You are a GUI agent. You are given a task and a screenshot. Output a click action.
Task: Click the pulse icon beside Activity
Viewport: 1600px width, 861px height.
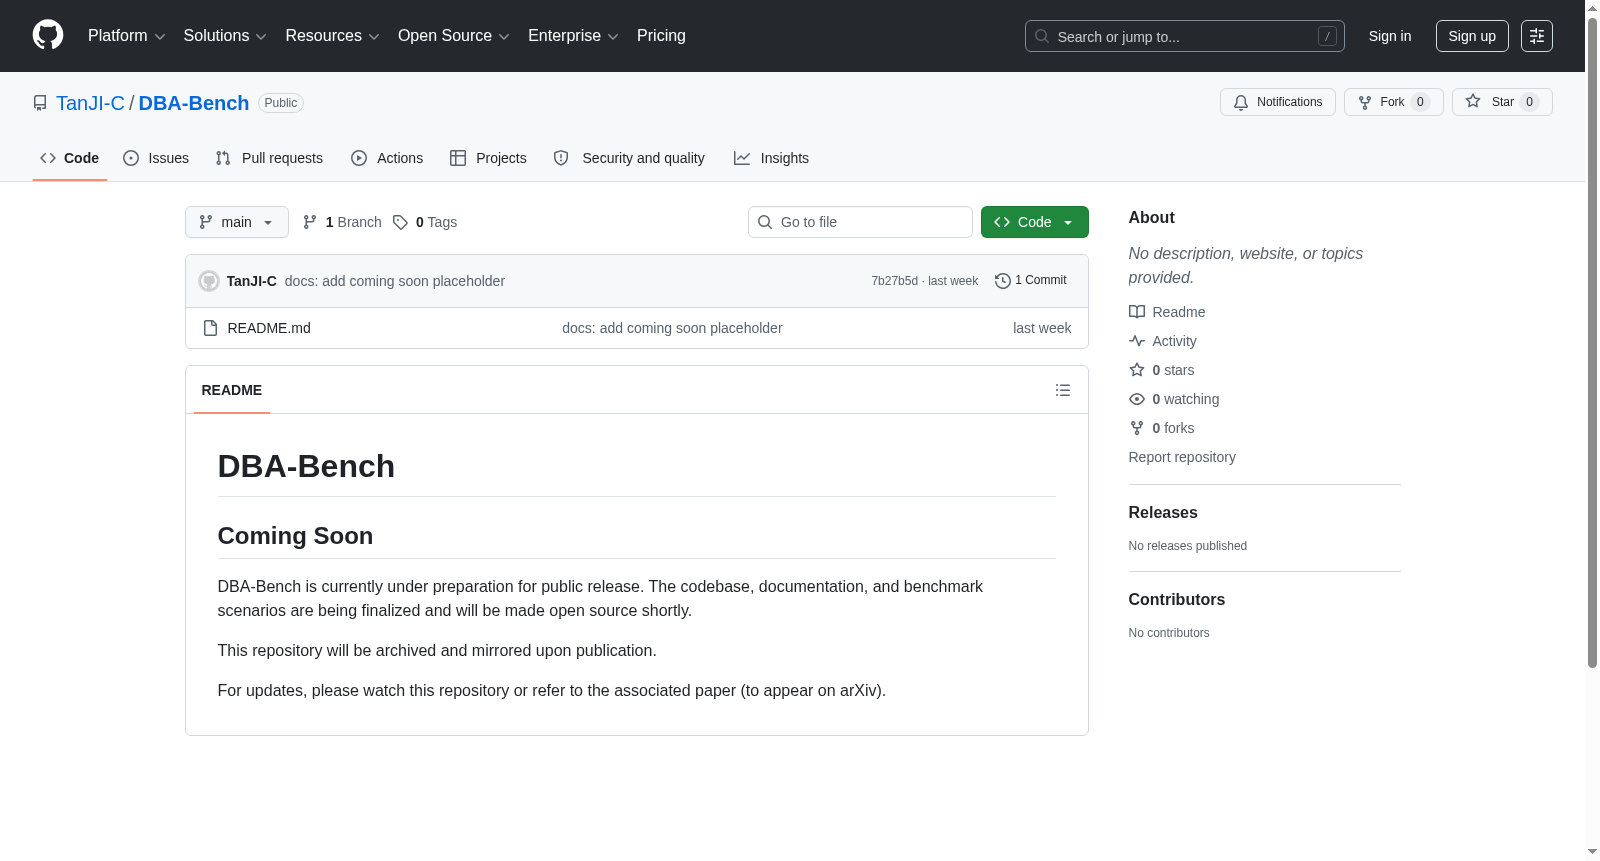[1137, 341]
